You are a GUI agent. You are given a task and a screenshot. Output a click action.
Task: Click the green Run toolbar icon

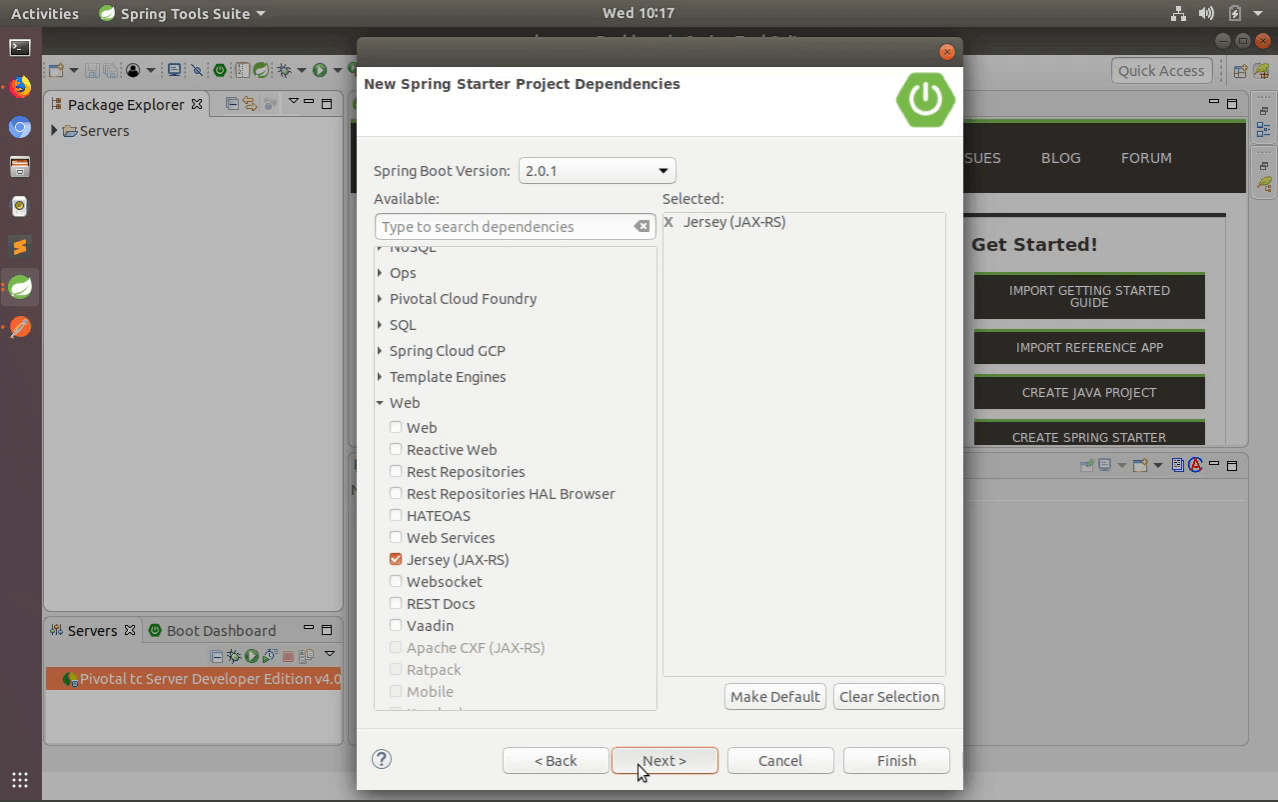click(x=319, y=70)
